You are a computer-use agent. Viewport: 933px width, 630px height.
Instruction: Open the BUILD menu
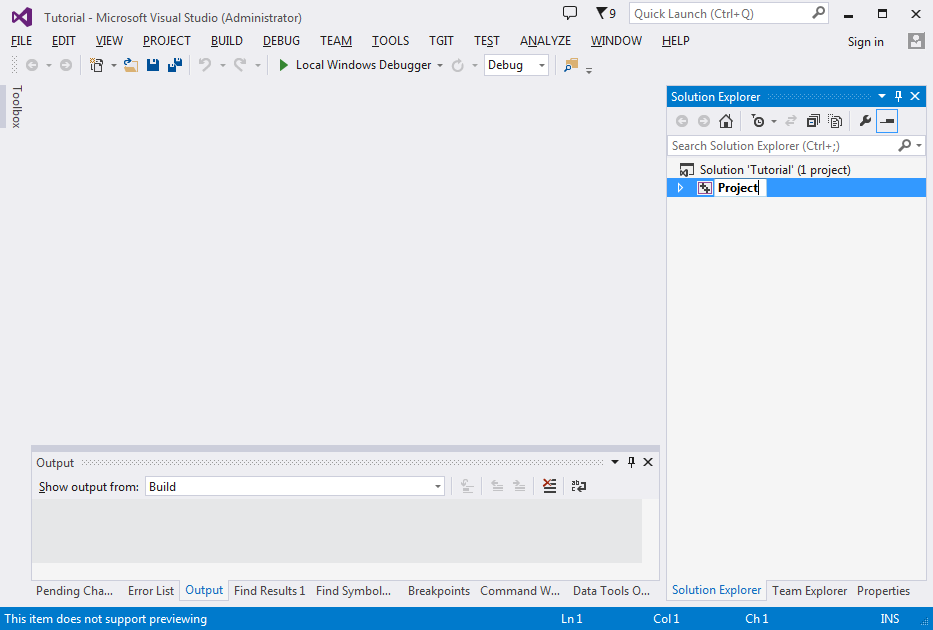[227, 41]
